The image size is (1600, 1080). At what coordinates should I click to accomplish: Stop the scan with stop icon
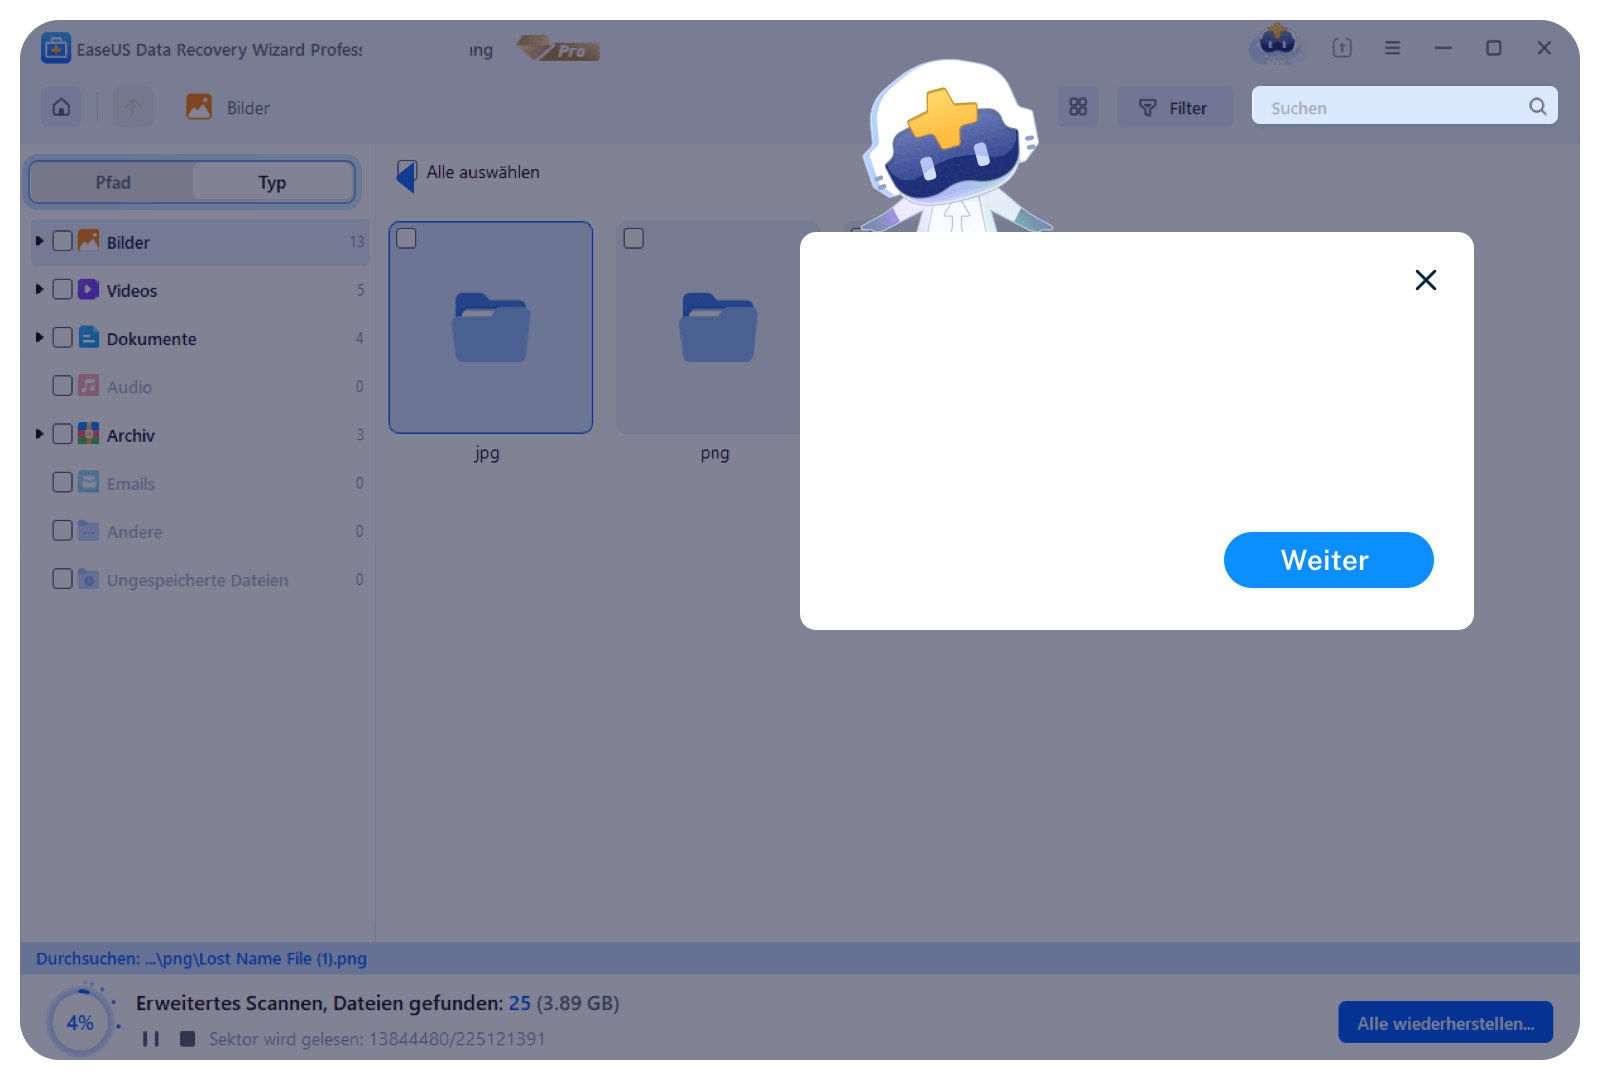(187, 1039)
